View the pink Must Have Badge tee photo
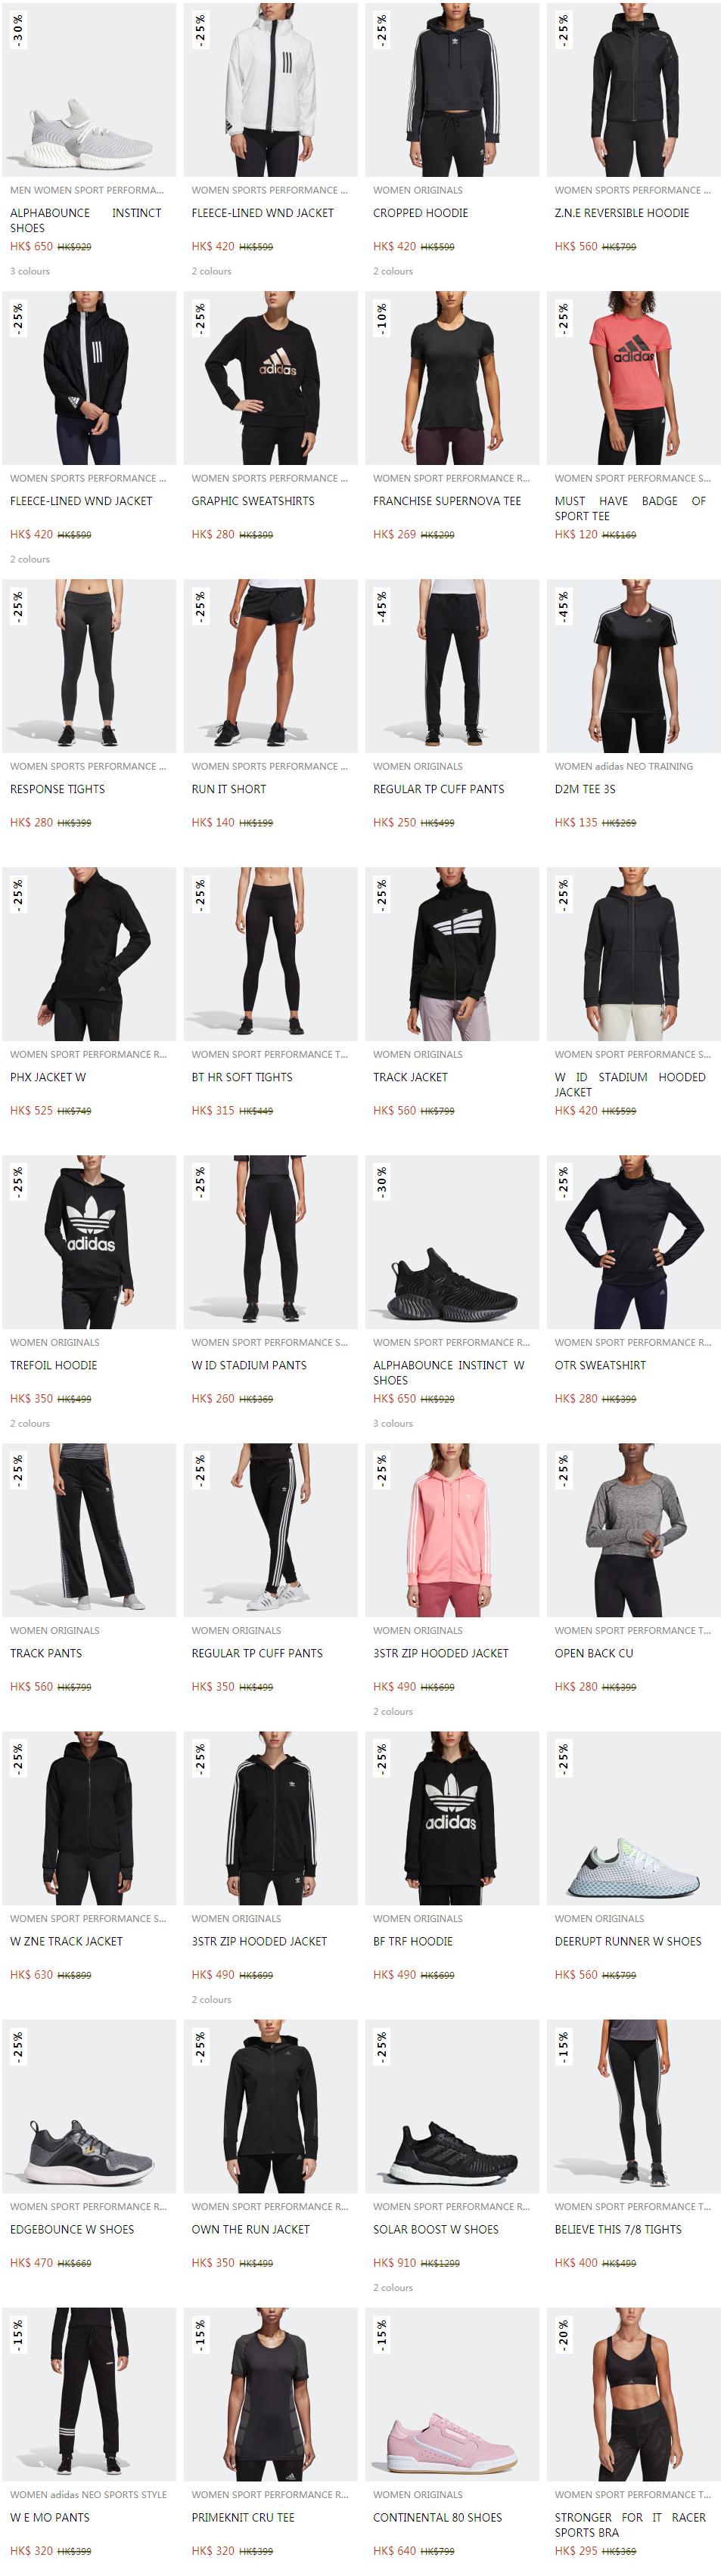 633,378
